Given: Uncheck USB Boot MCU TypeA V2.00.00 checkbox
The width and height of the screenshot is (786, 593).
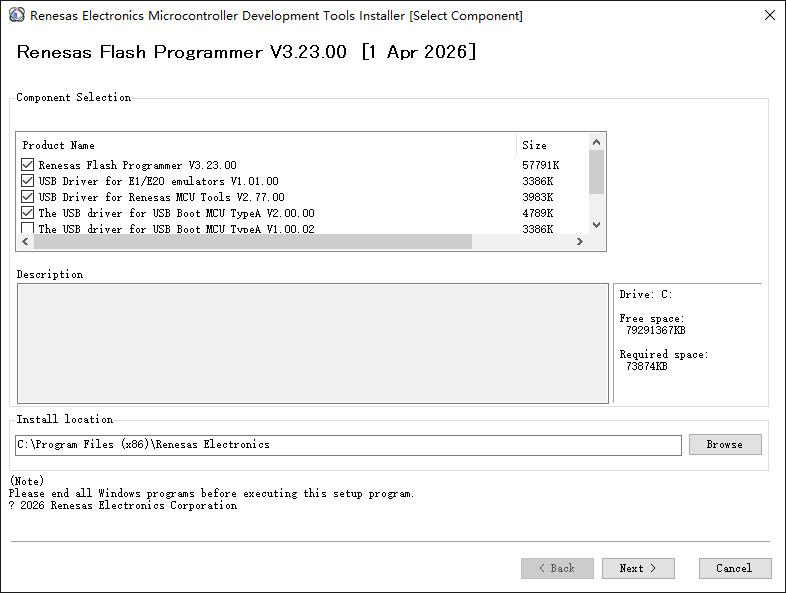Looking at the screenshot, I should pyautogui.click(x=28, y=213).
